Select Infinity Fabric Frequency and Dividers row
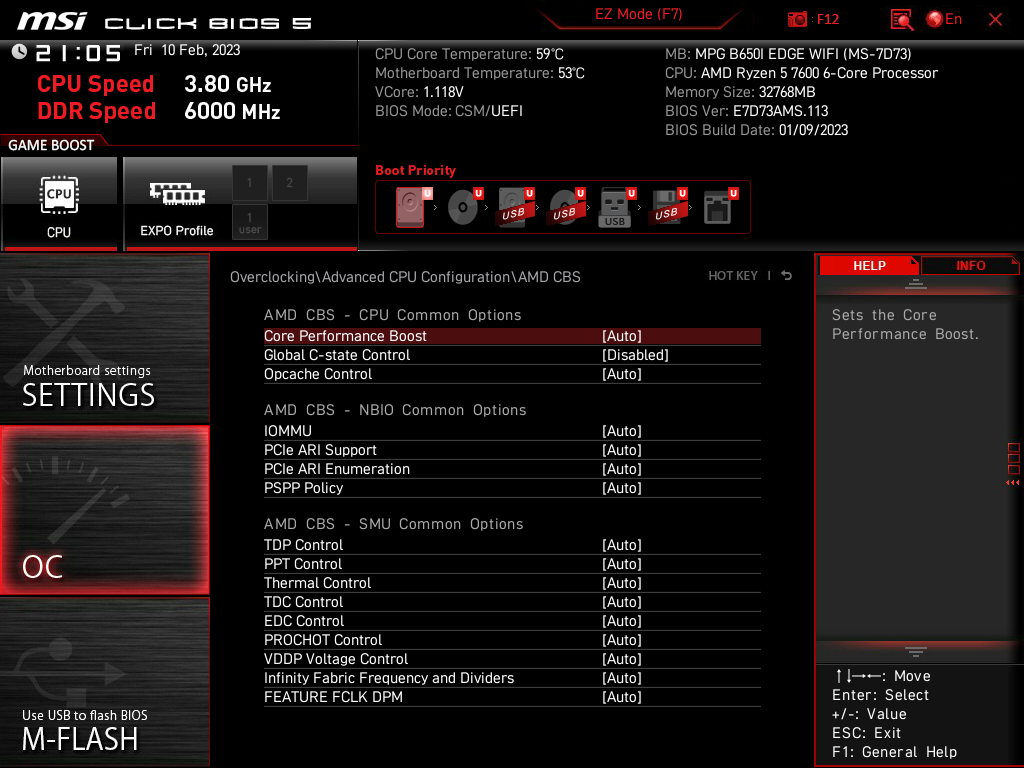Viewport: 1024px width, 768px height. click(512, 678)
